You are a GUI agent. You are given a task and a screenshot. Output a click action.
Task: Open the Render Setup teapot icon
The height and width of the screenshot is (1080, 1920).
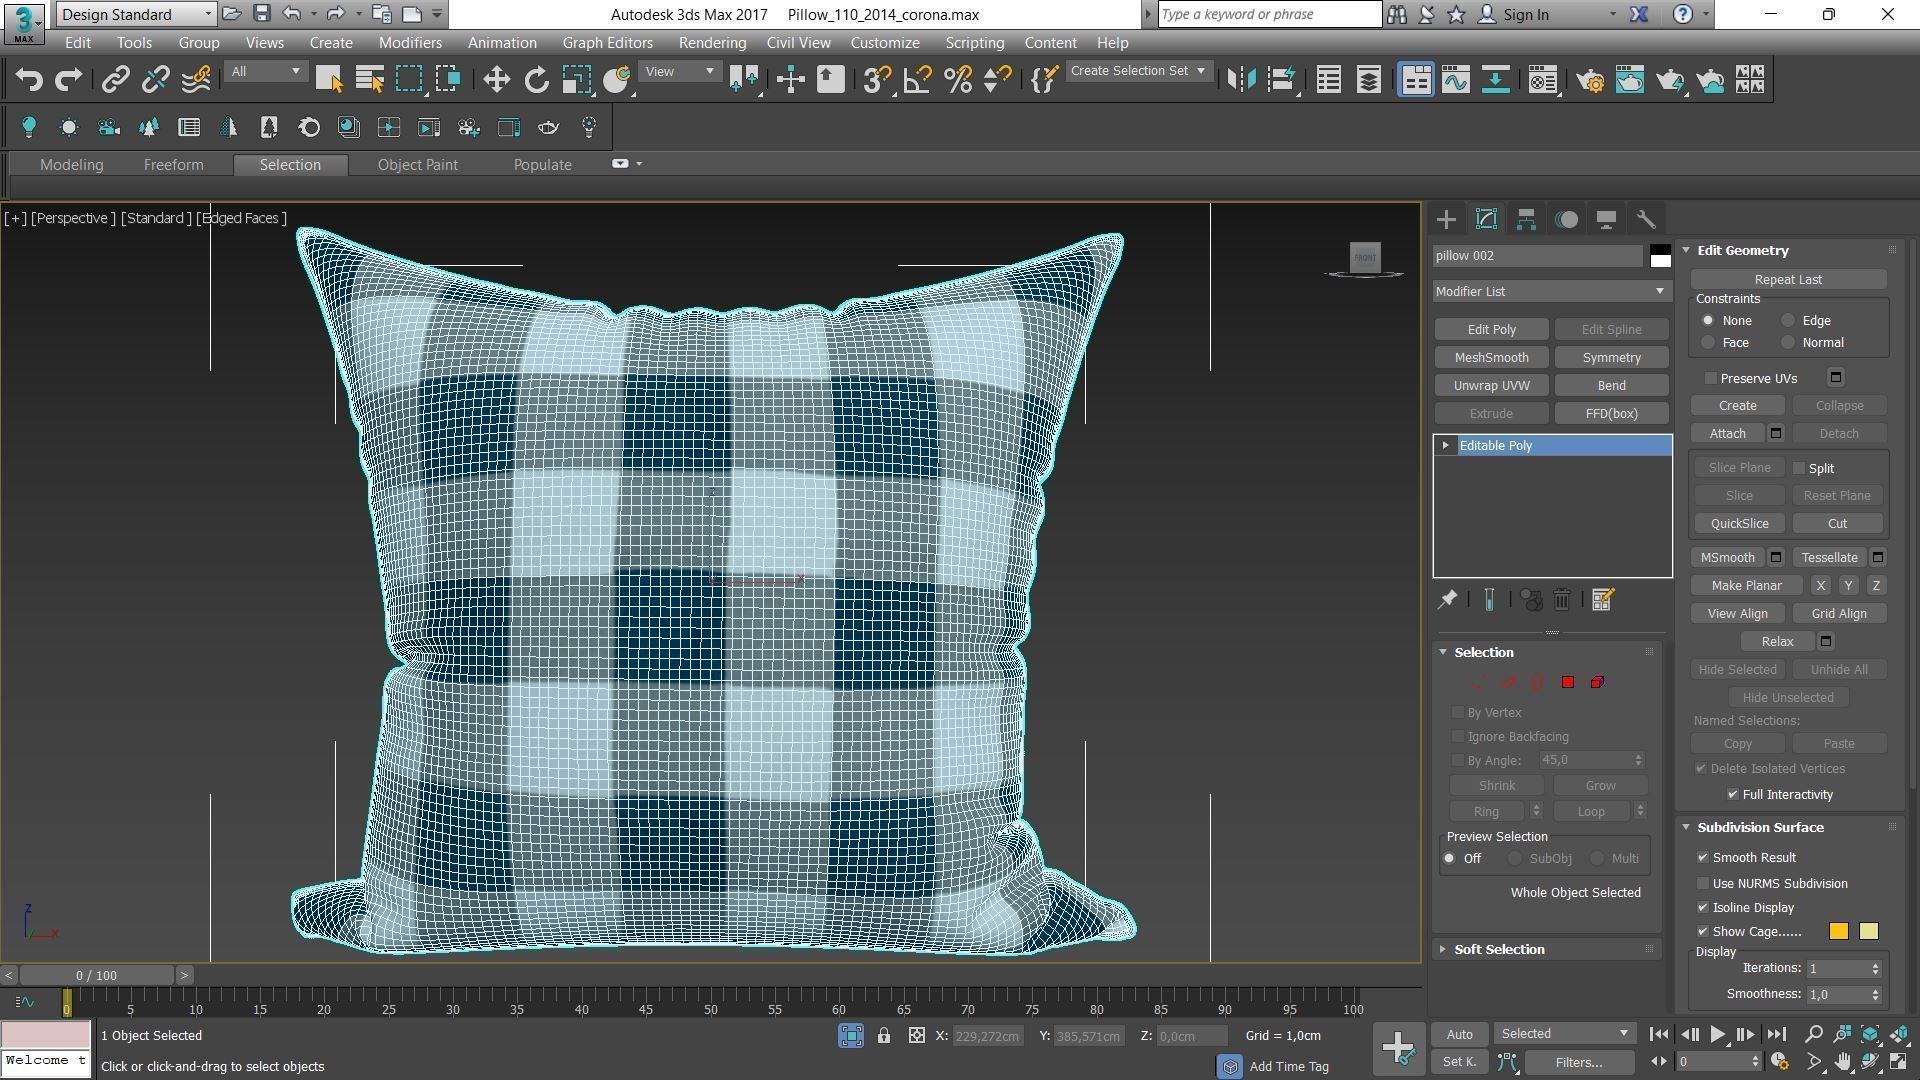click(1590, 80)
